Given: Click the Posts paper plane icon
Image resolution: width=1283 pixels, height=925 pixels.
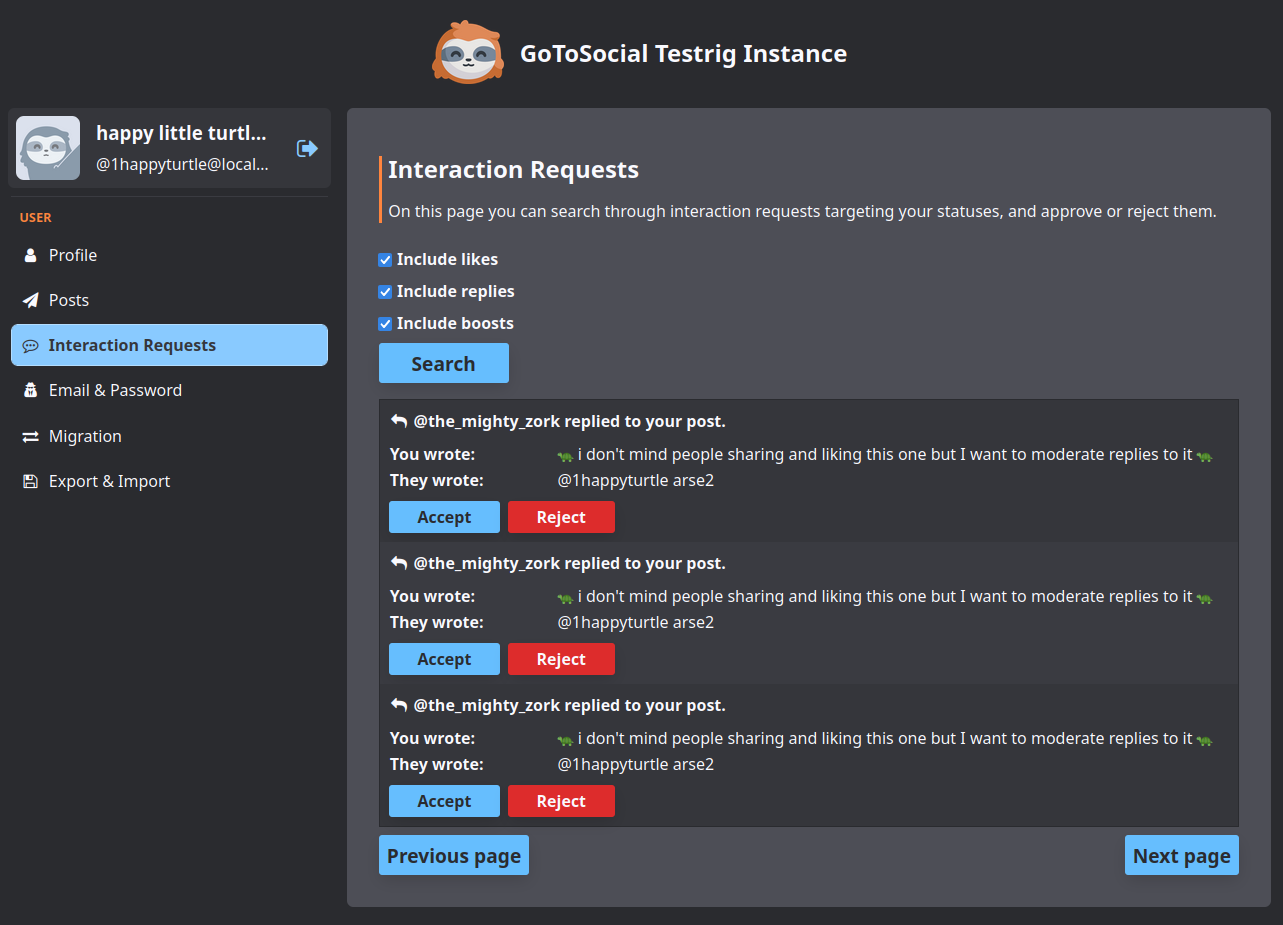Looking at the screenshot, I should tap(30, 300).
